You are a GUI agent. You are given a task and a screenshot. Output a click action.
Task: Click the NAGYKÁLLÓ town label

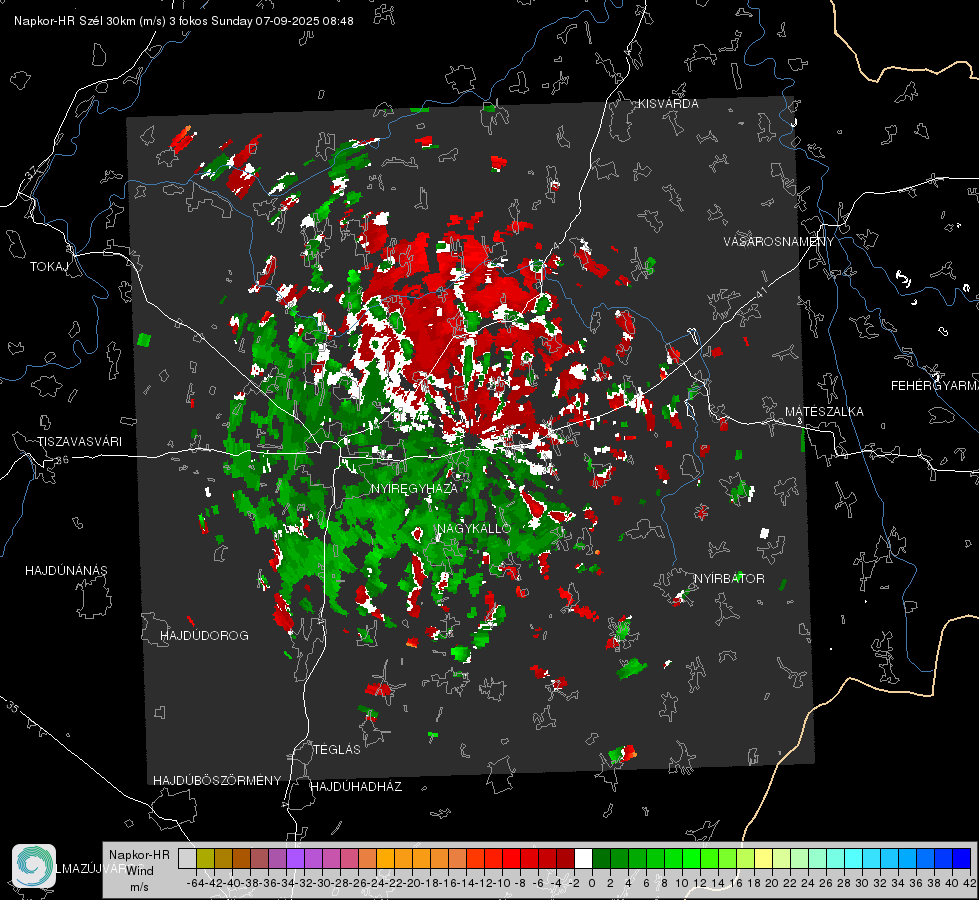click(x=474, y=528)
